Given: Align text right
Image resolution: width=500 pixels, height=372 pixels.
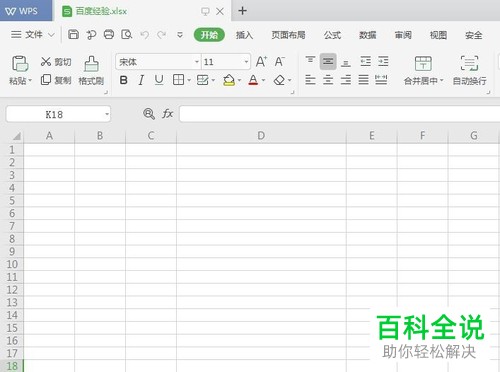Looking at the screenshot, I should pyautogui.click(x=346, y=80).
